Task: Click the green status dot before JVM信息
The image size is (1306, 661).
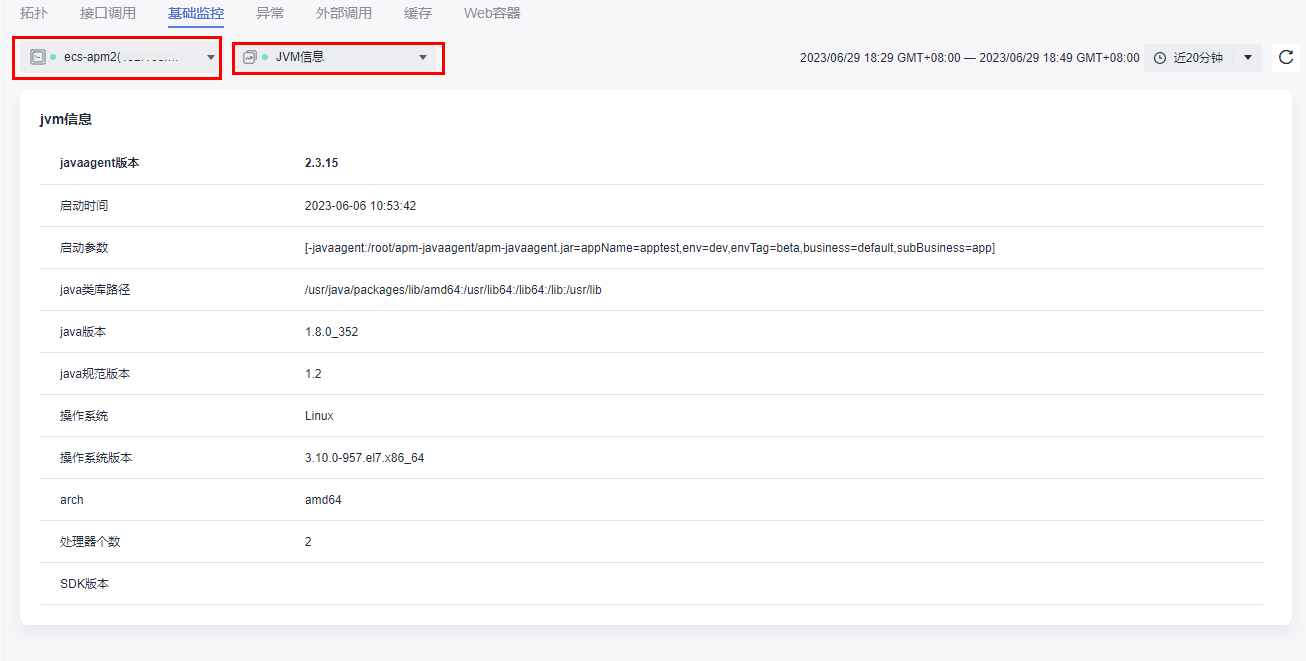Action: [x=265, y=57]
